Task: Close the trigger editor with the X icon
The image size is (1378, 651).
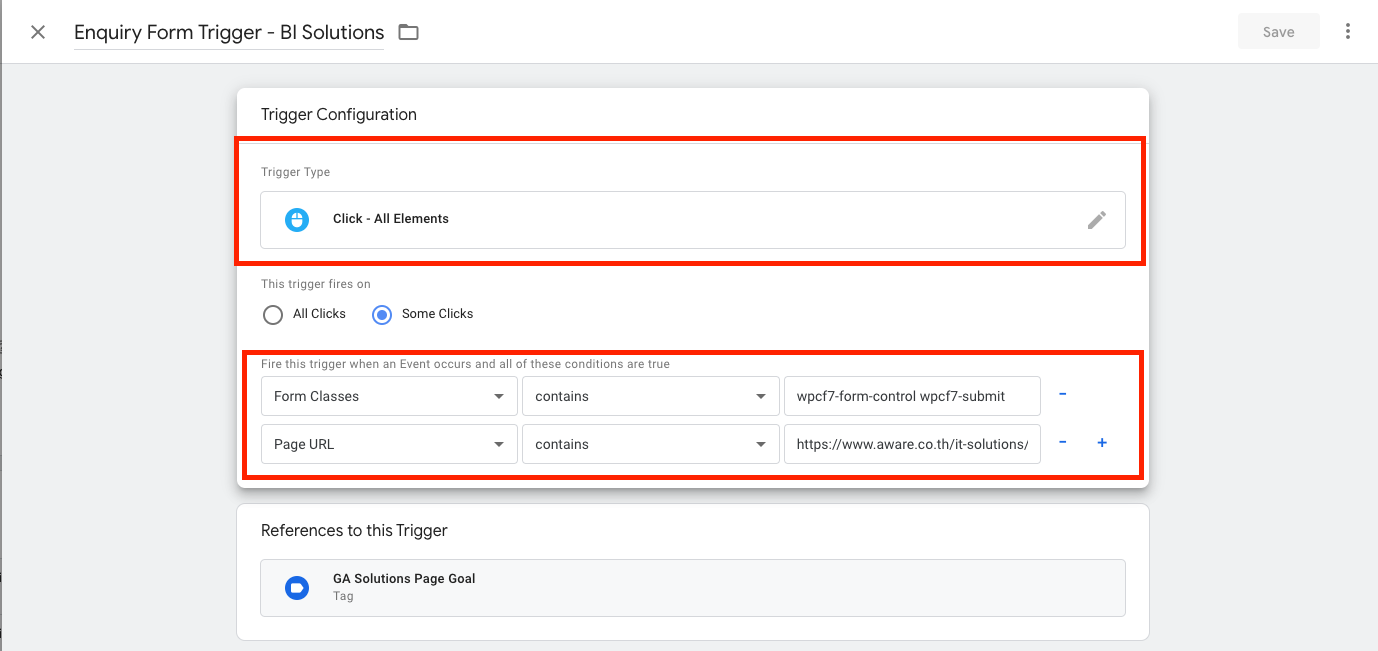Action: (38, 32)
